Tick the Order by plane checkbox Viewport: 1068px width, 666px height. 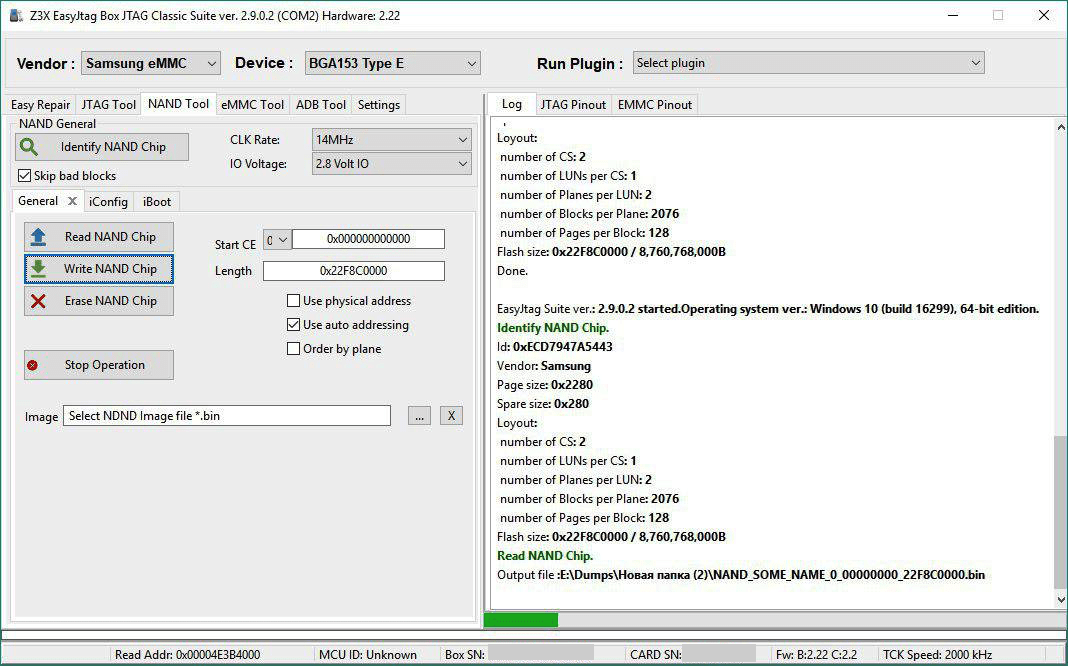pos(293,349)
